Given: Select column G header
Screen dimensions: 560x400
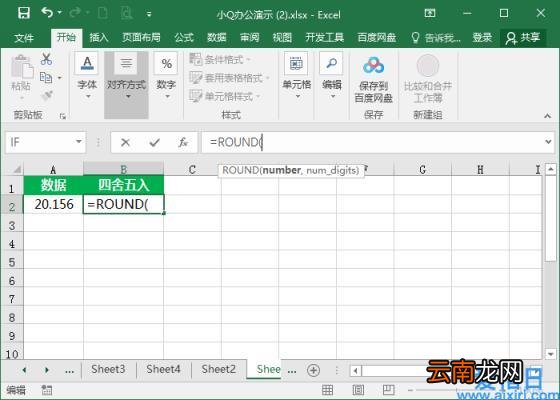Looking at the screenshot, I should tap(422, 169).
